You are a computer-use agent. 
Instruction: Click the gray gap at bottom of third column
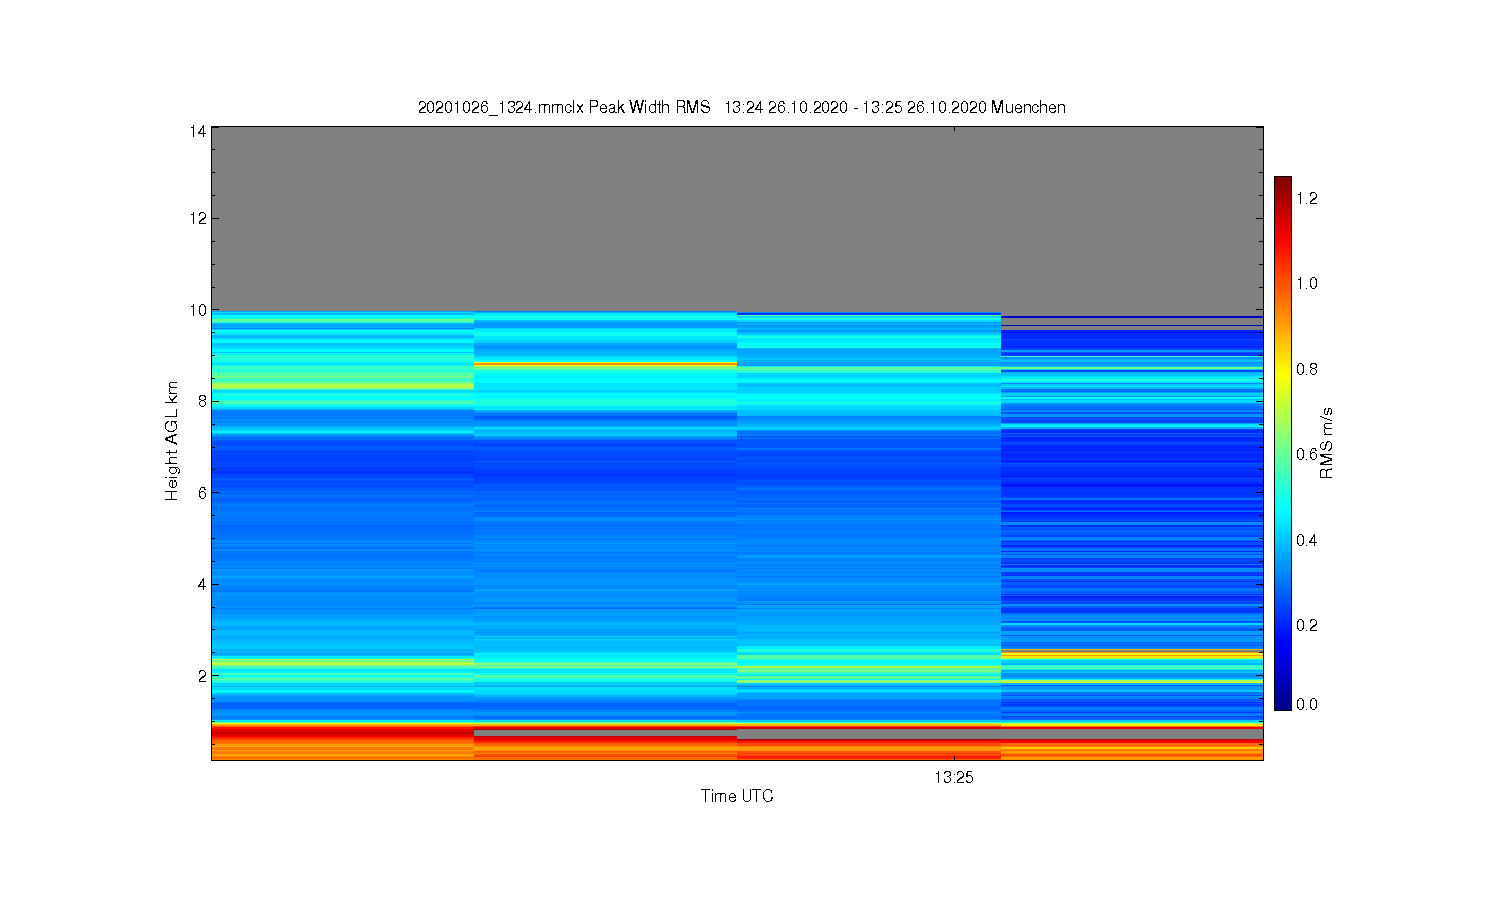[x=869, y=734]
